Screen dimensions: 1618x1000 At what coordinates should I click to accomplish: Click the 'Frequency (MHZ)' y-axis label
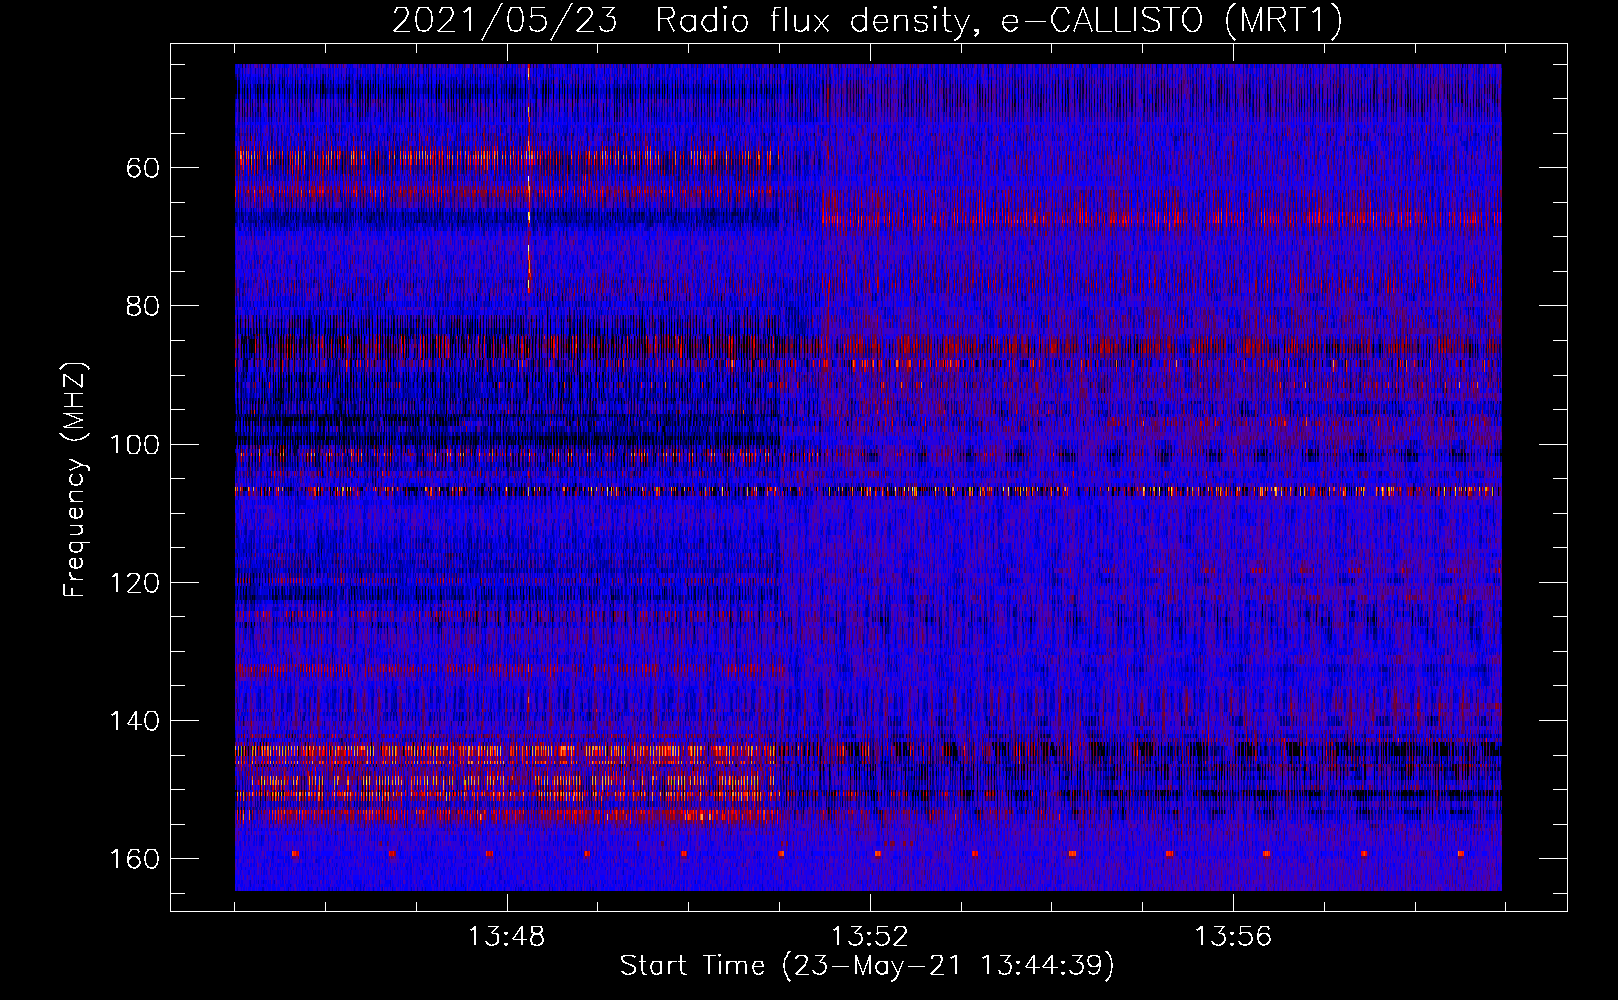tap(75, 480)
